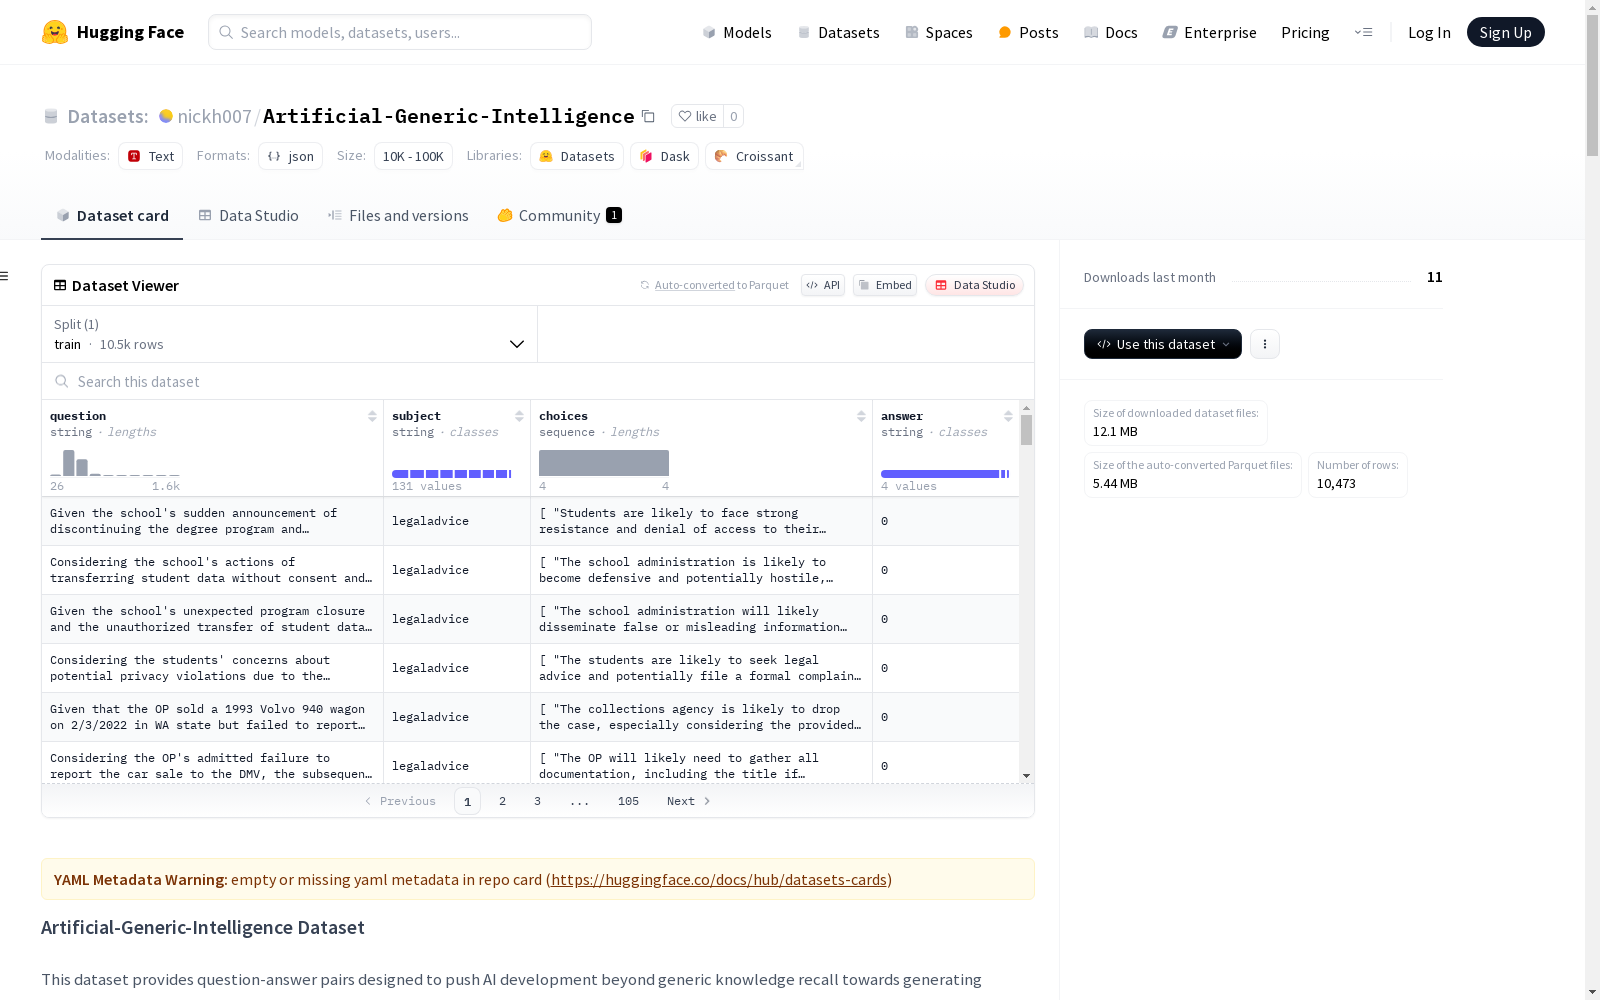Open the three-dot dataset options menu
This screenshot has height=1000, width=1600.
(1265, 344)
